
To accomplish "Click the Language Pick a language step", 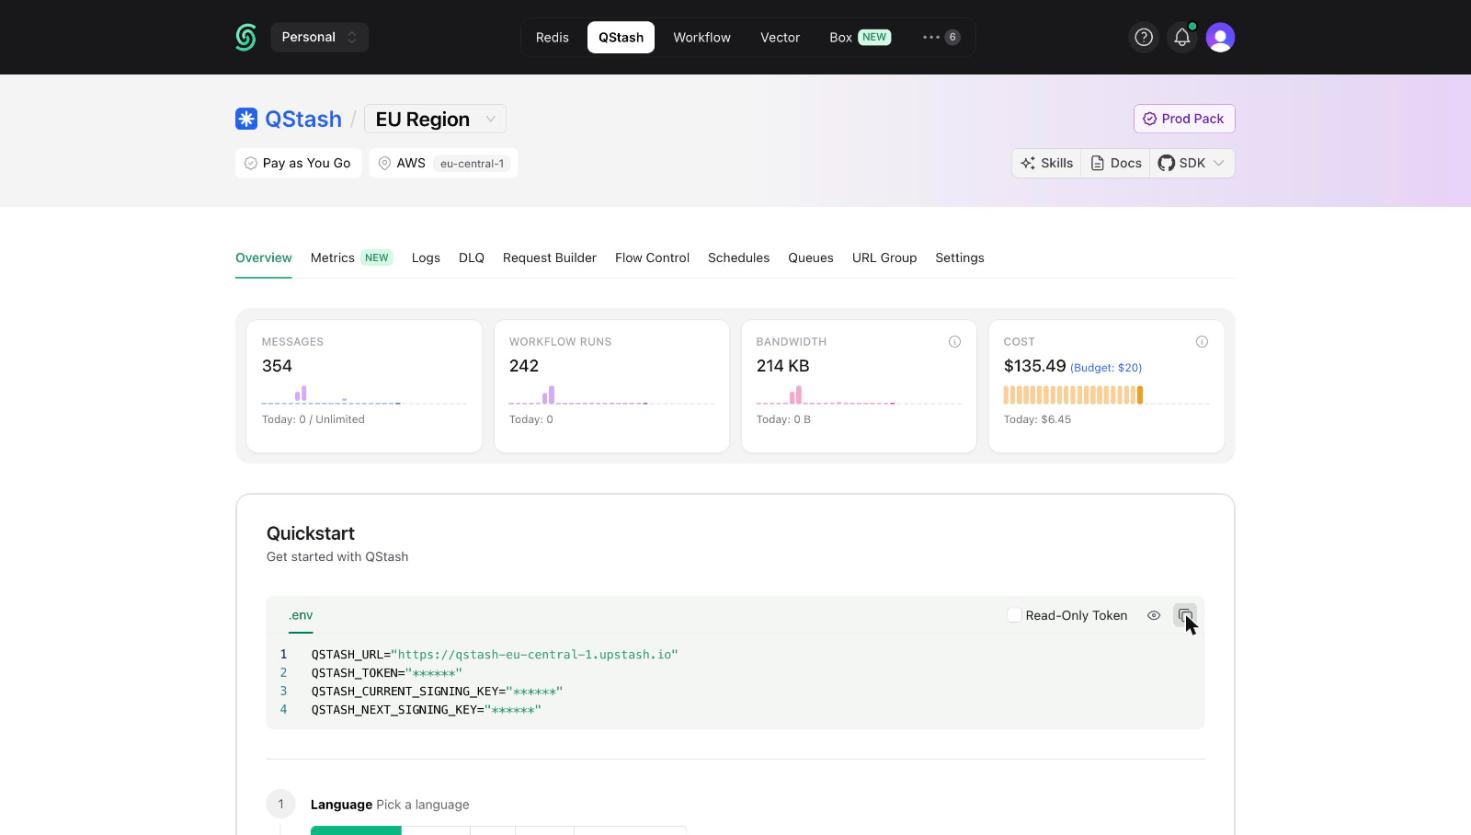I will pyautogui.click(x=390, y=804).
